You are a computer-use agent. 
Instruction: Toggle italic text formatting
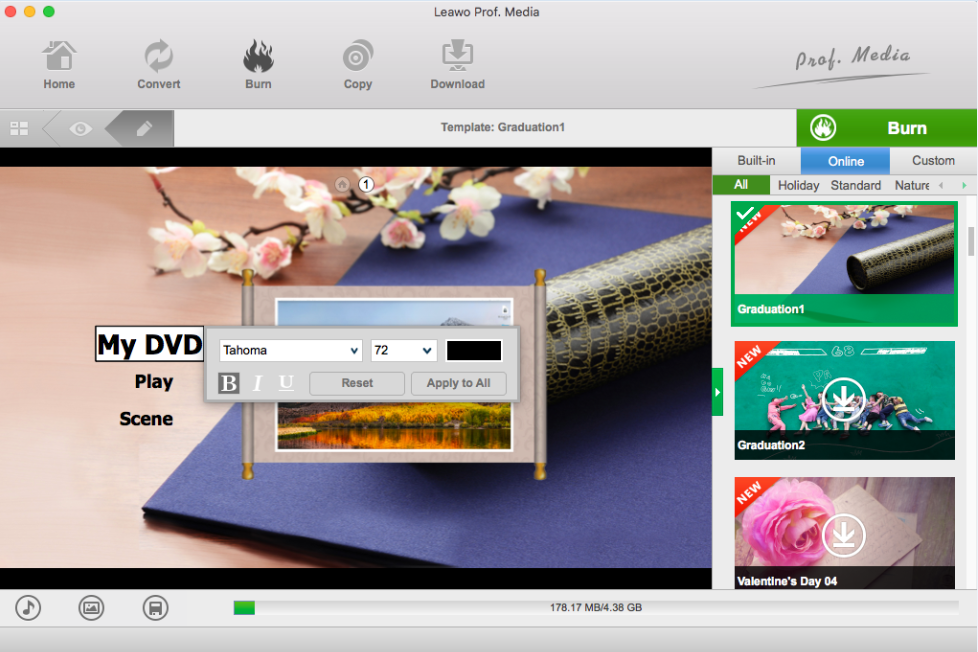point(257,382)
